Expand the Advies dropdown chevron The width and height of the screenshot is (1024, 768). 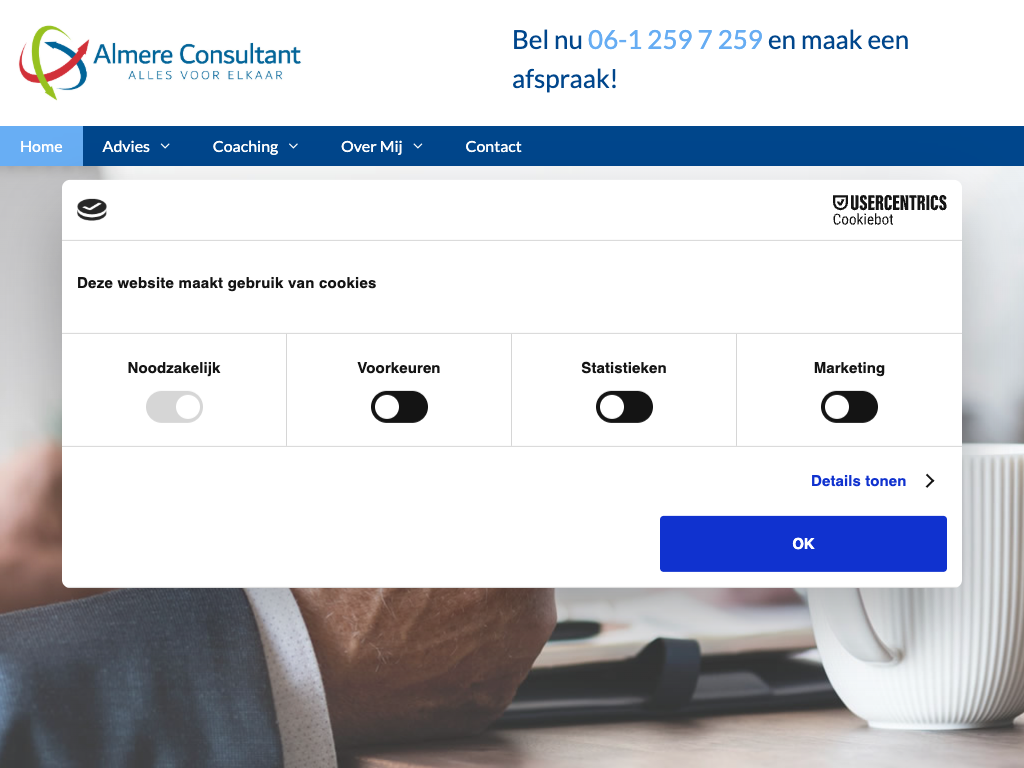165,146
